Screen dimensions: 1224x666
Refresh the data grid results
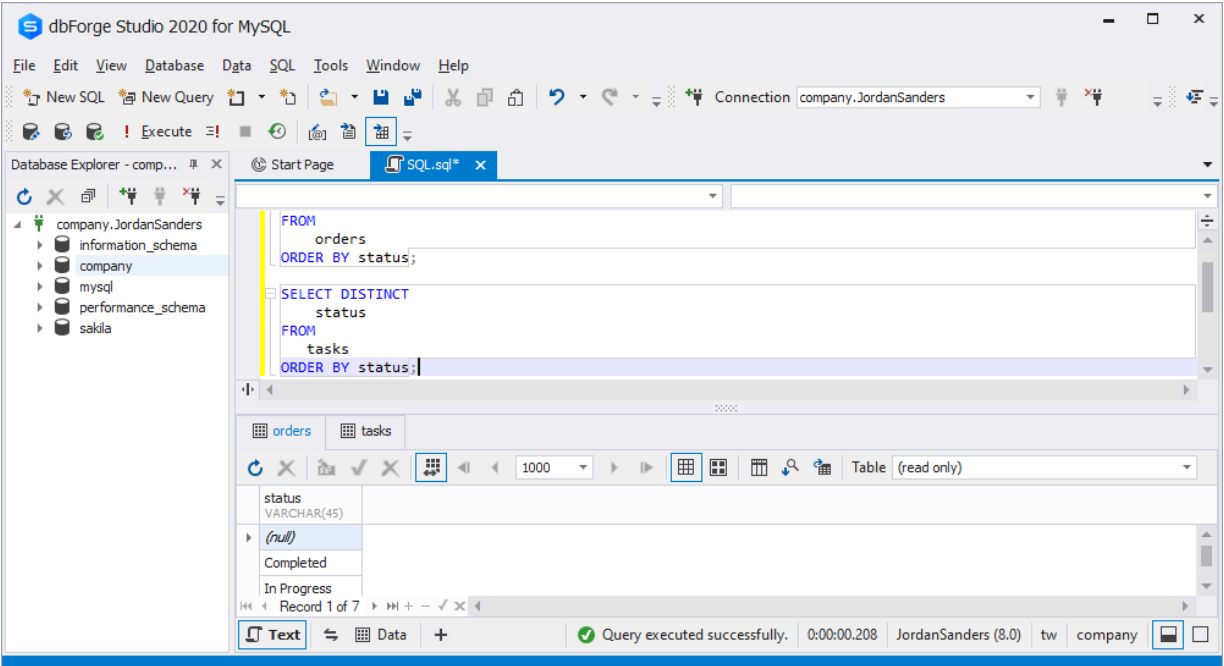[x=255, y=467]
